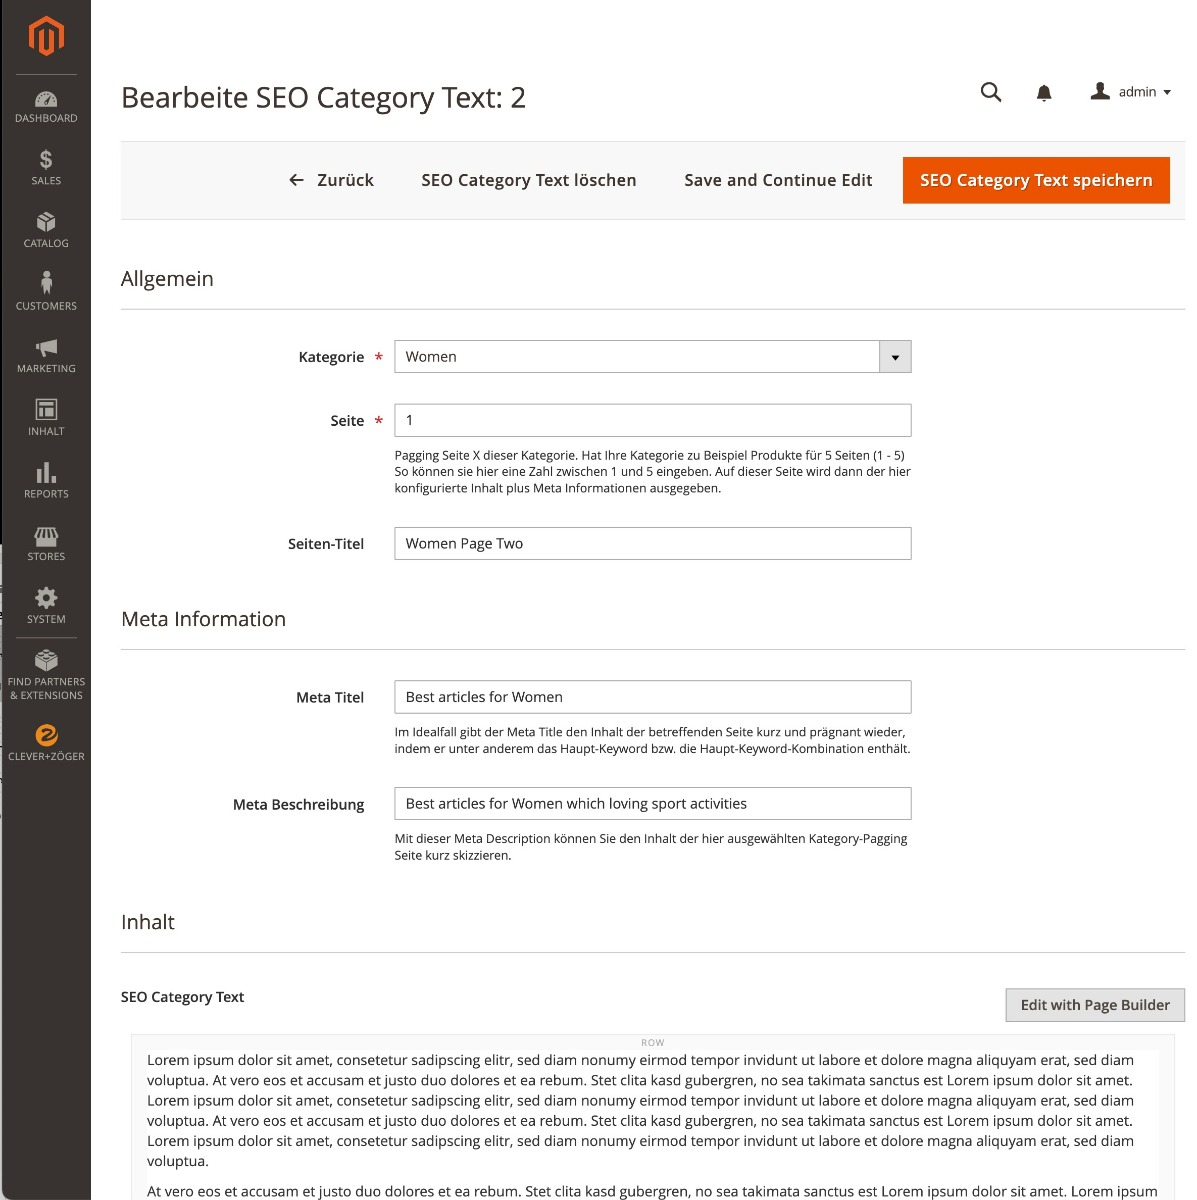Focus the Meta Beschreibung input field
This screenshot has width=1197, height=1200.
653,804
